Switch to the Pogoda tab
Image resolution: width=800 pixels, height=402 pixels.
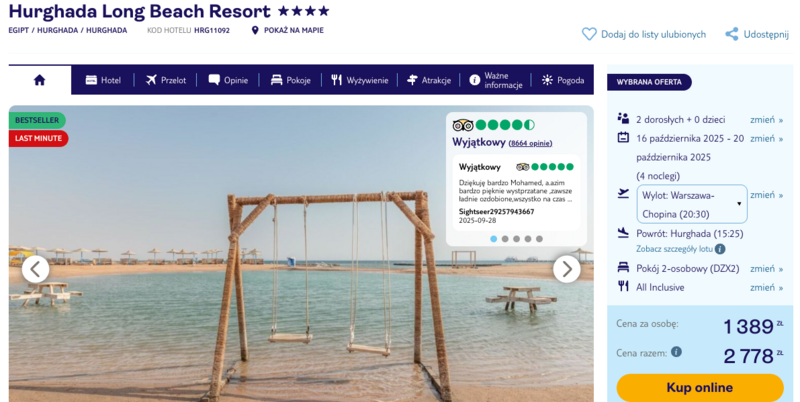(x=563, y=80)
